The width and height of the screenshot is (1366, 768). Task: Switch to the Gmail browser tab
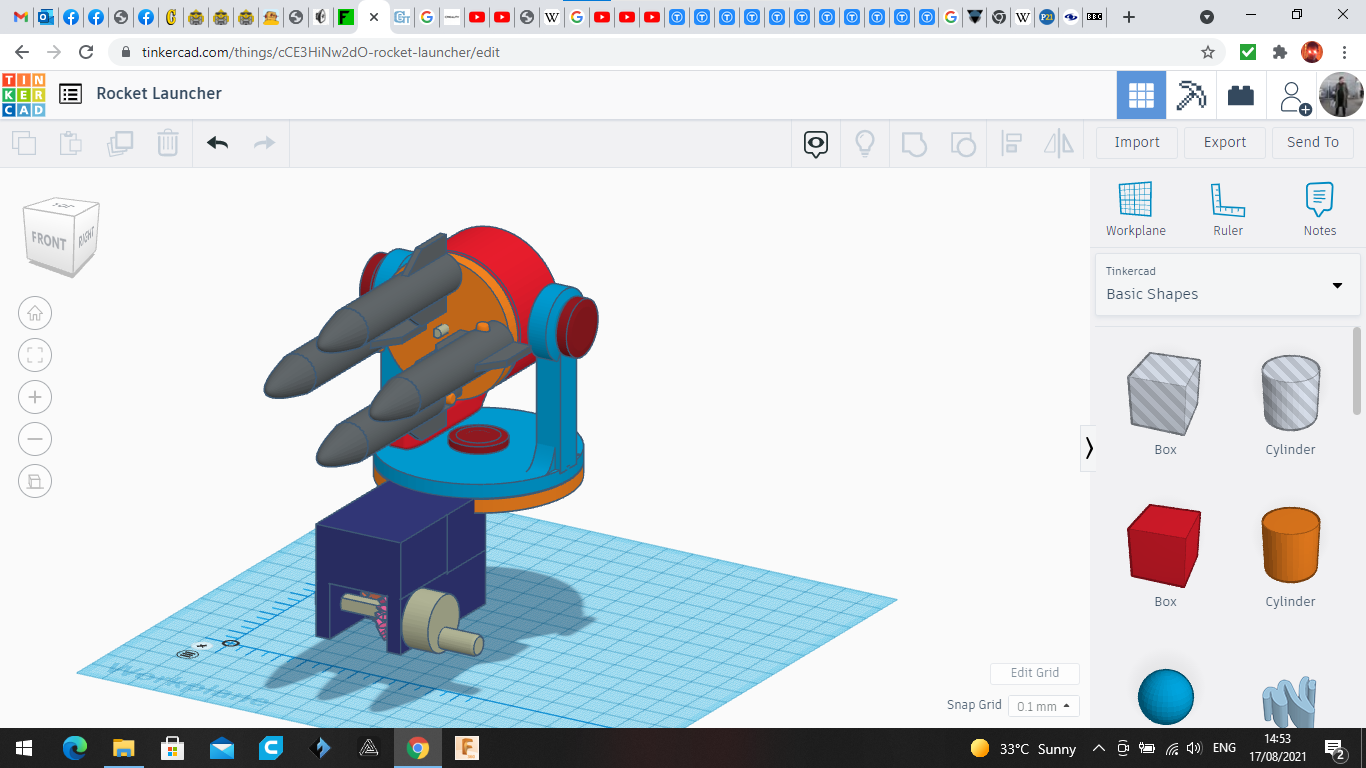point(20,17)
